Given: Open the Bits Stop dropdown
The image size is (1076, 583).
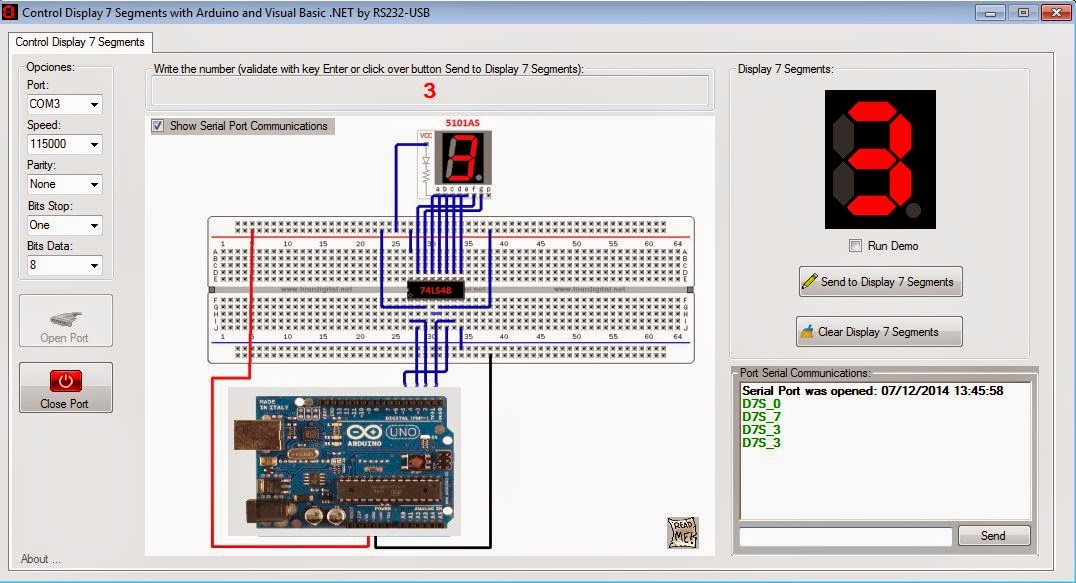Looking at the screenshot, I should [x=65, y=225].
